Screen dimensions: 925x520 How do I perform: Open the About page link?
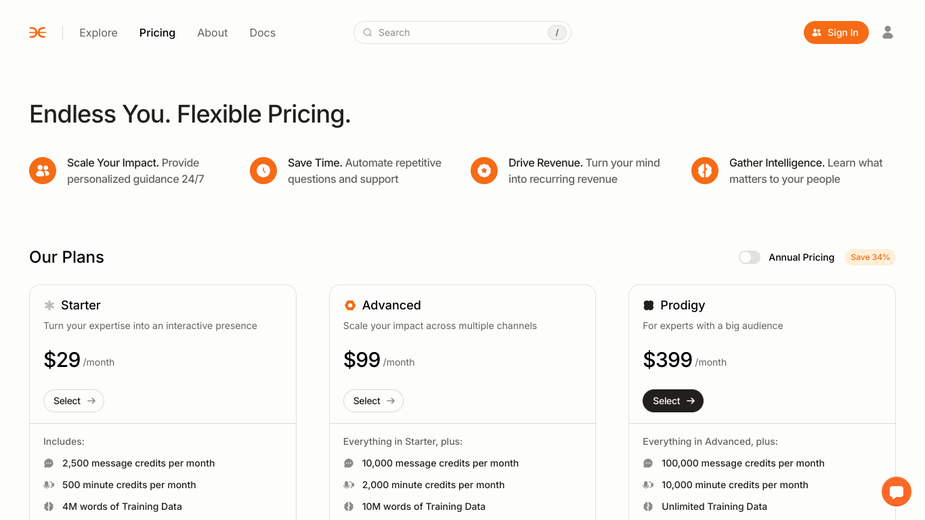[212, 32]
